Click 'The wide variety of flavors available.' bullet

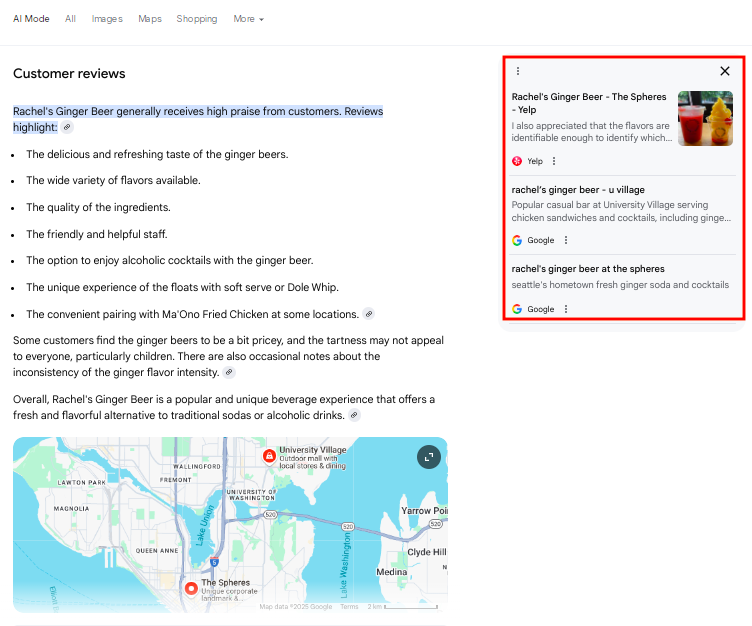pos(113,180)
